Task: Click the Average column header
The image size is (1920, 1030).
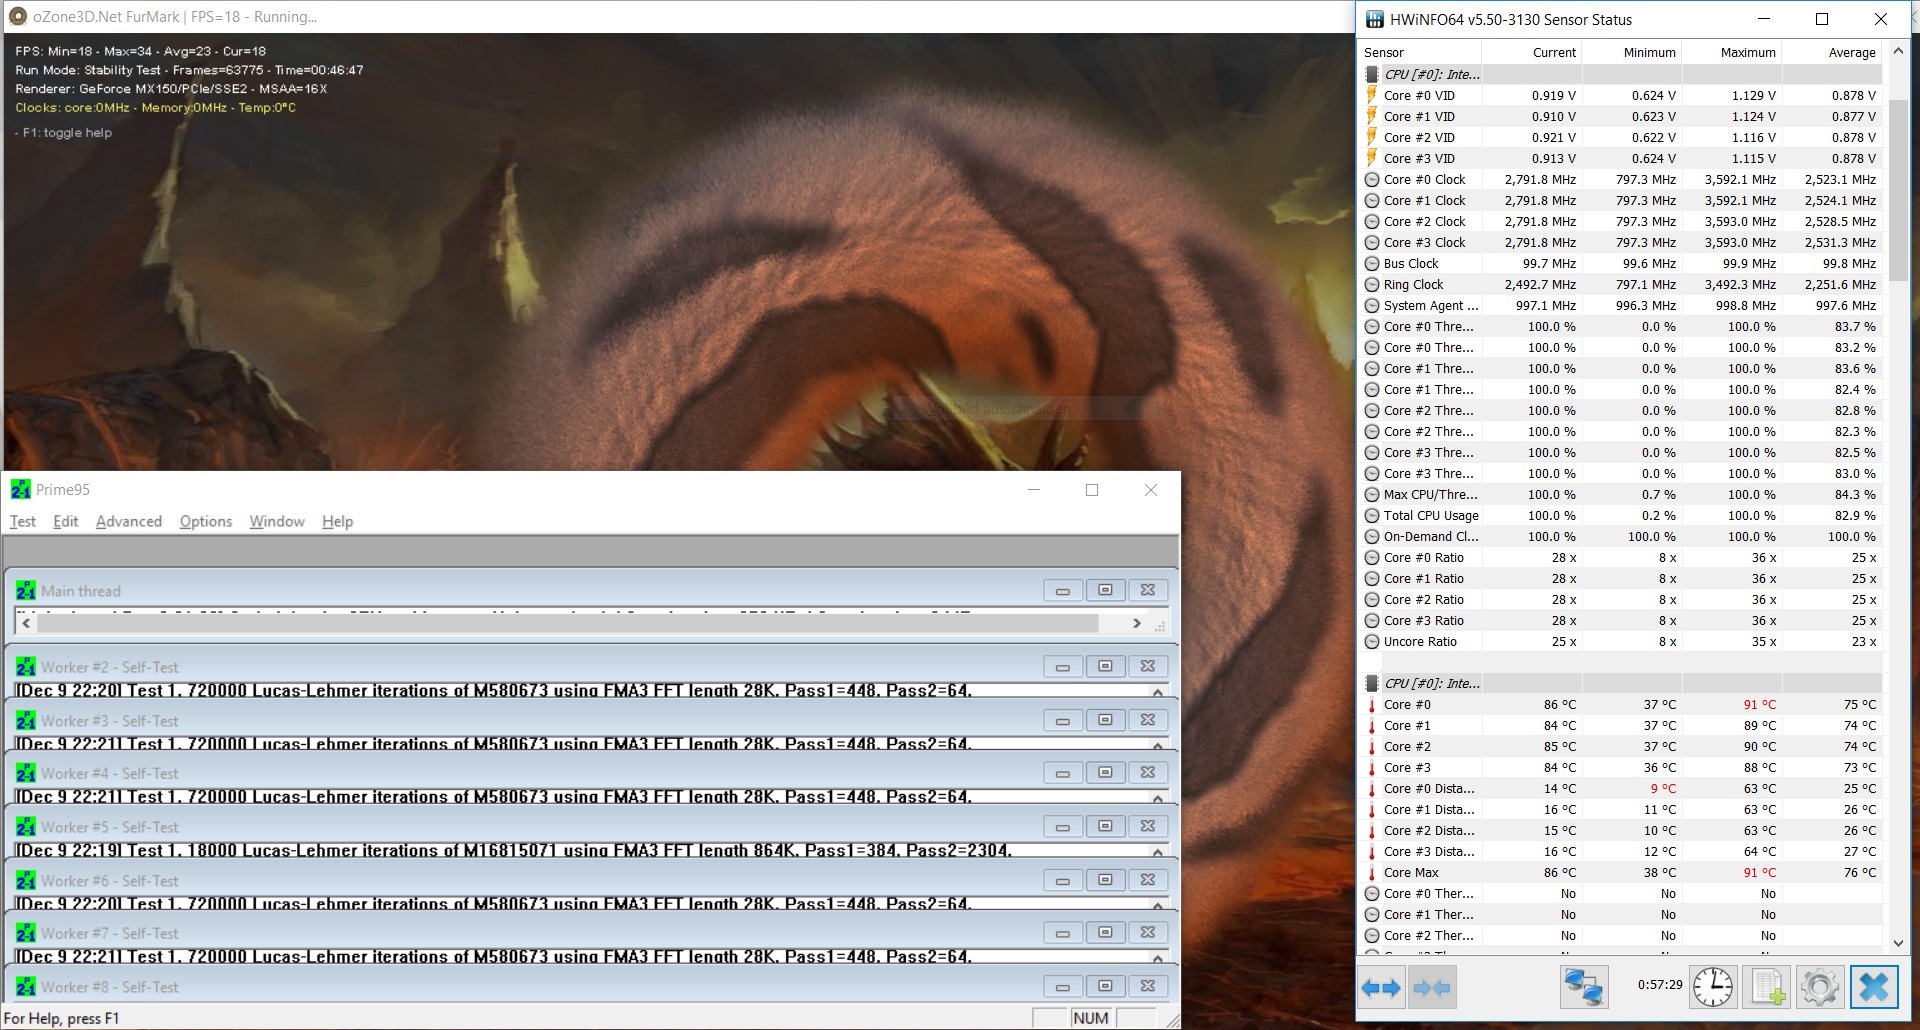Action: click(x=1832, y=53)
